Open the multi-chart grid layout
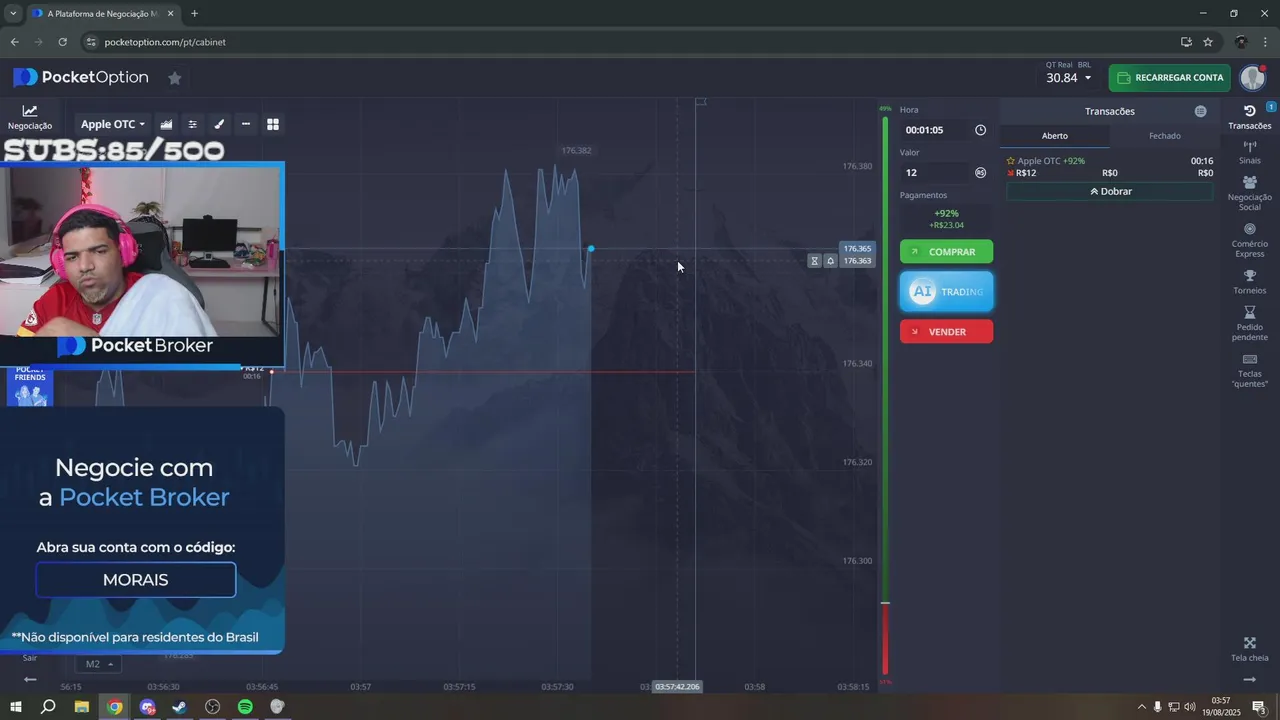1280x720 pixels. point(272,124)
